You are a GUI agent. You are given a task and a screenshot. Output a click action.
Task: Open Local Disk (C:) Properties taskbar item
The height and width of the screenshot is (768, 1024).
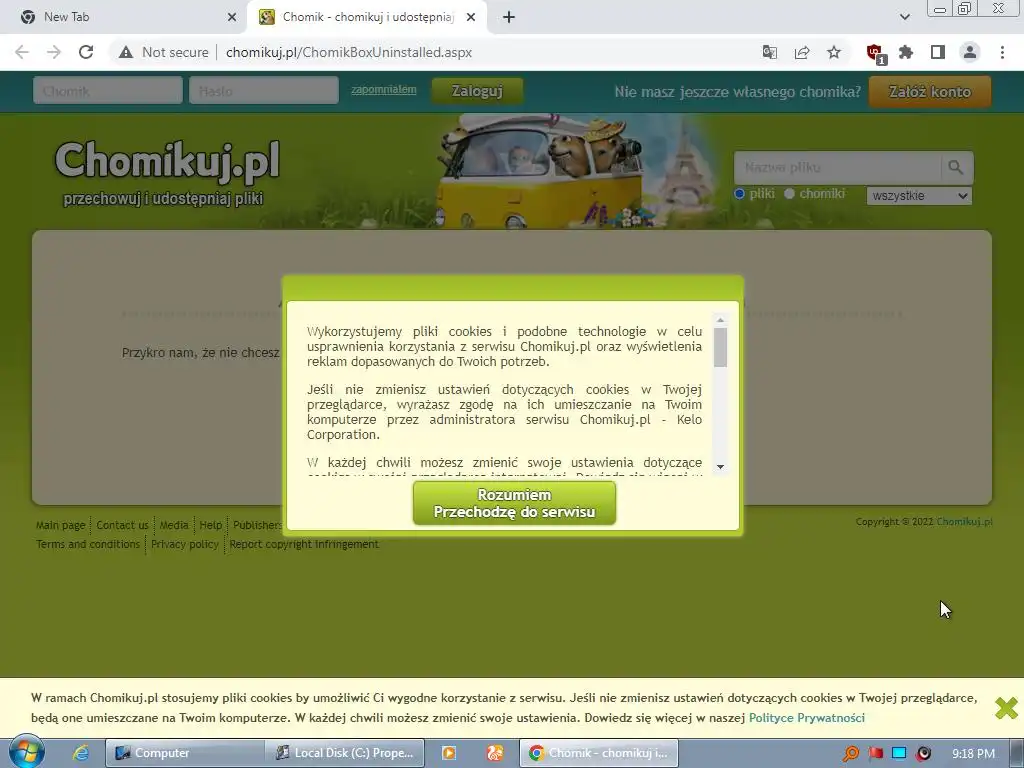[345, 753]
